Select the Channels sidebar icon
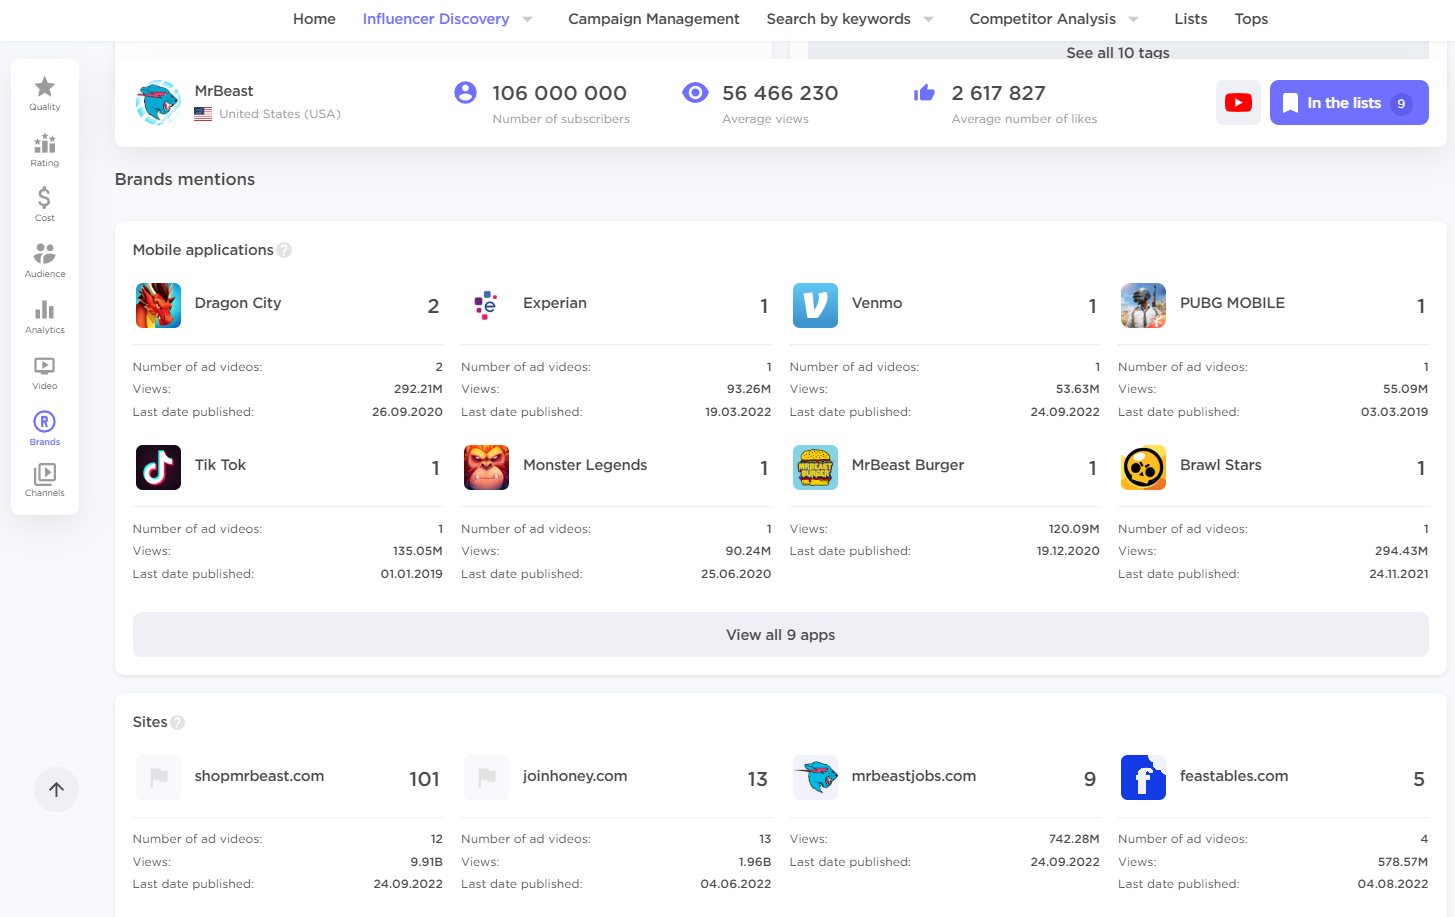The image size is (1455, 917). click(44, 479)
